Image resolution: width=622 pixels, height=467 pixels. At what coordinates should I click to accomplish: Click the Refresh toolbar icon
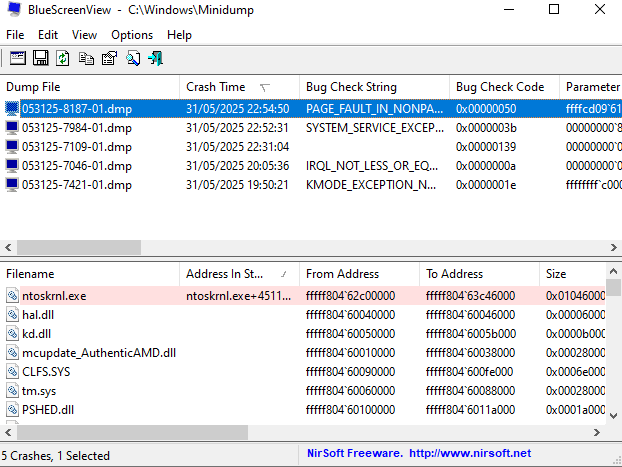click(63, 59)
